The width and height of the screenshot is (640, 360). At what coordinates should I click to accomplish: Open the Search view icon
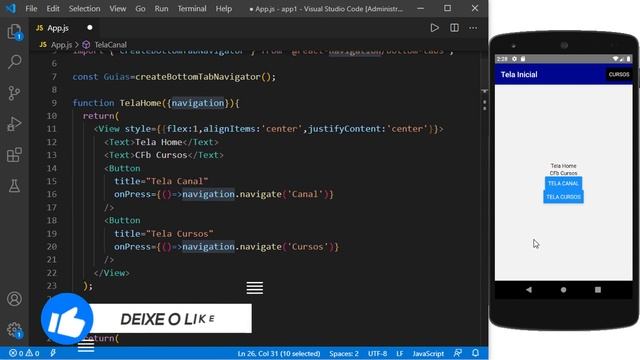(15, 62)
